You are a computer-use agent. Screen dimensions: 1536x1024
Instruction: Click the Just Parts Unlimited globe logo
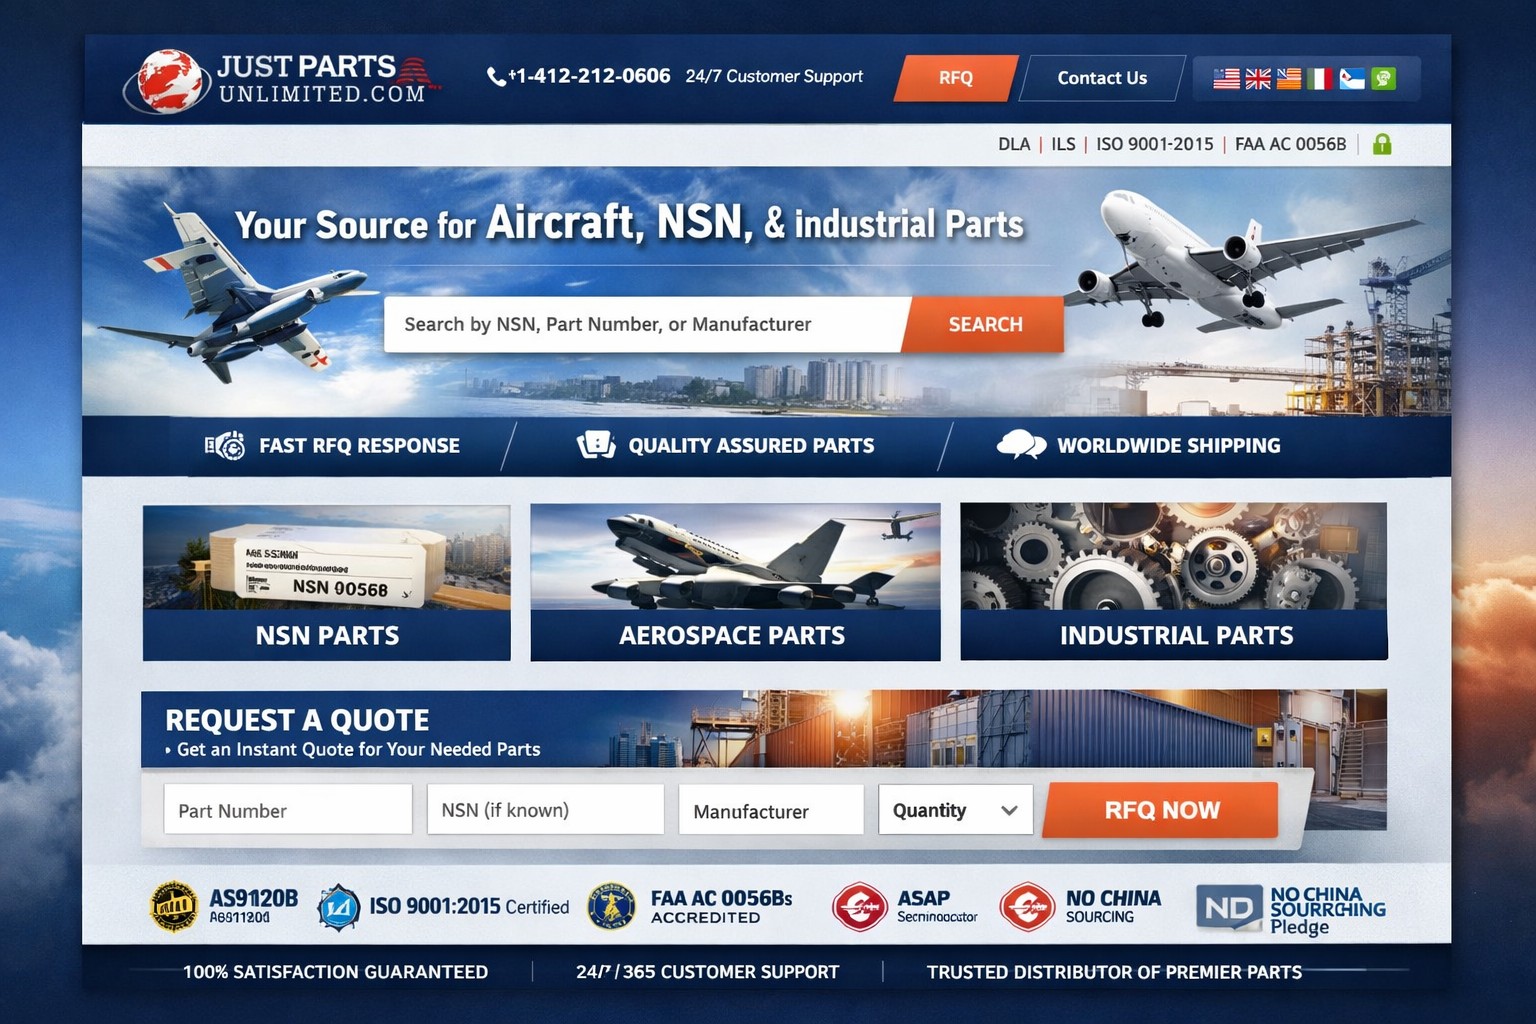pyautogui.click(x=170, y=80)
